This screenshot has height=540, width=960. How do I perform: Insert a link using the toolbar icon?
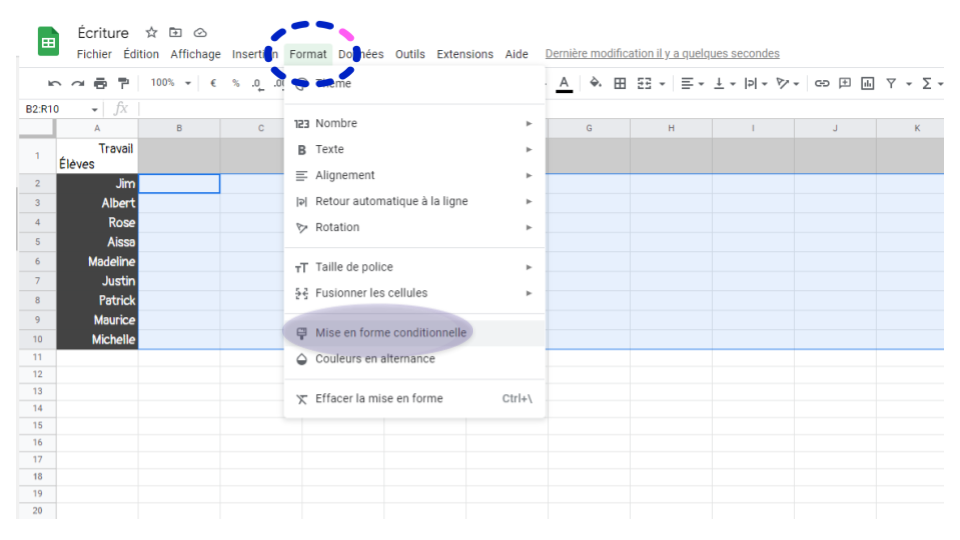[822, 83]
